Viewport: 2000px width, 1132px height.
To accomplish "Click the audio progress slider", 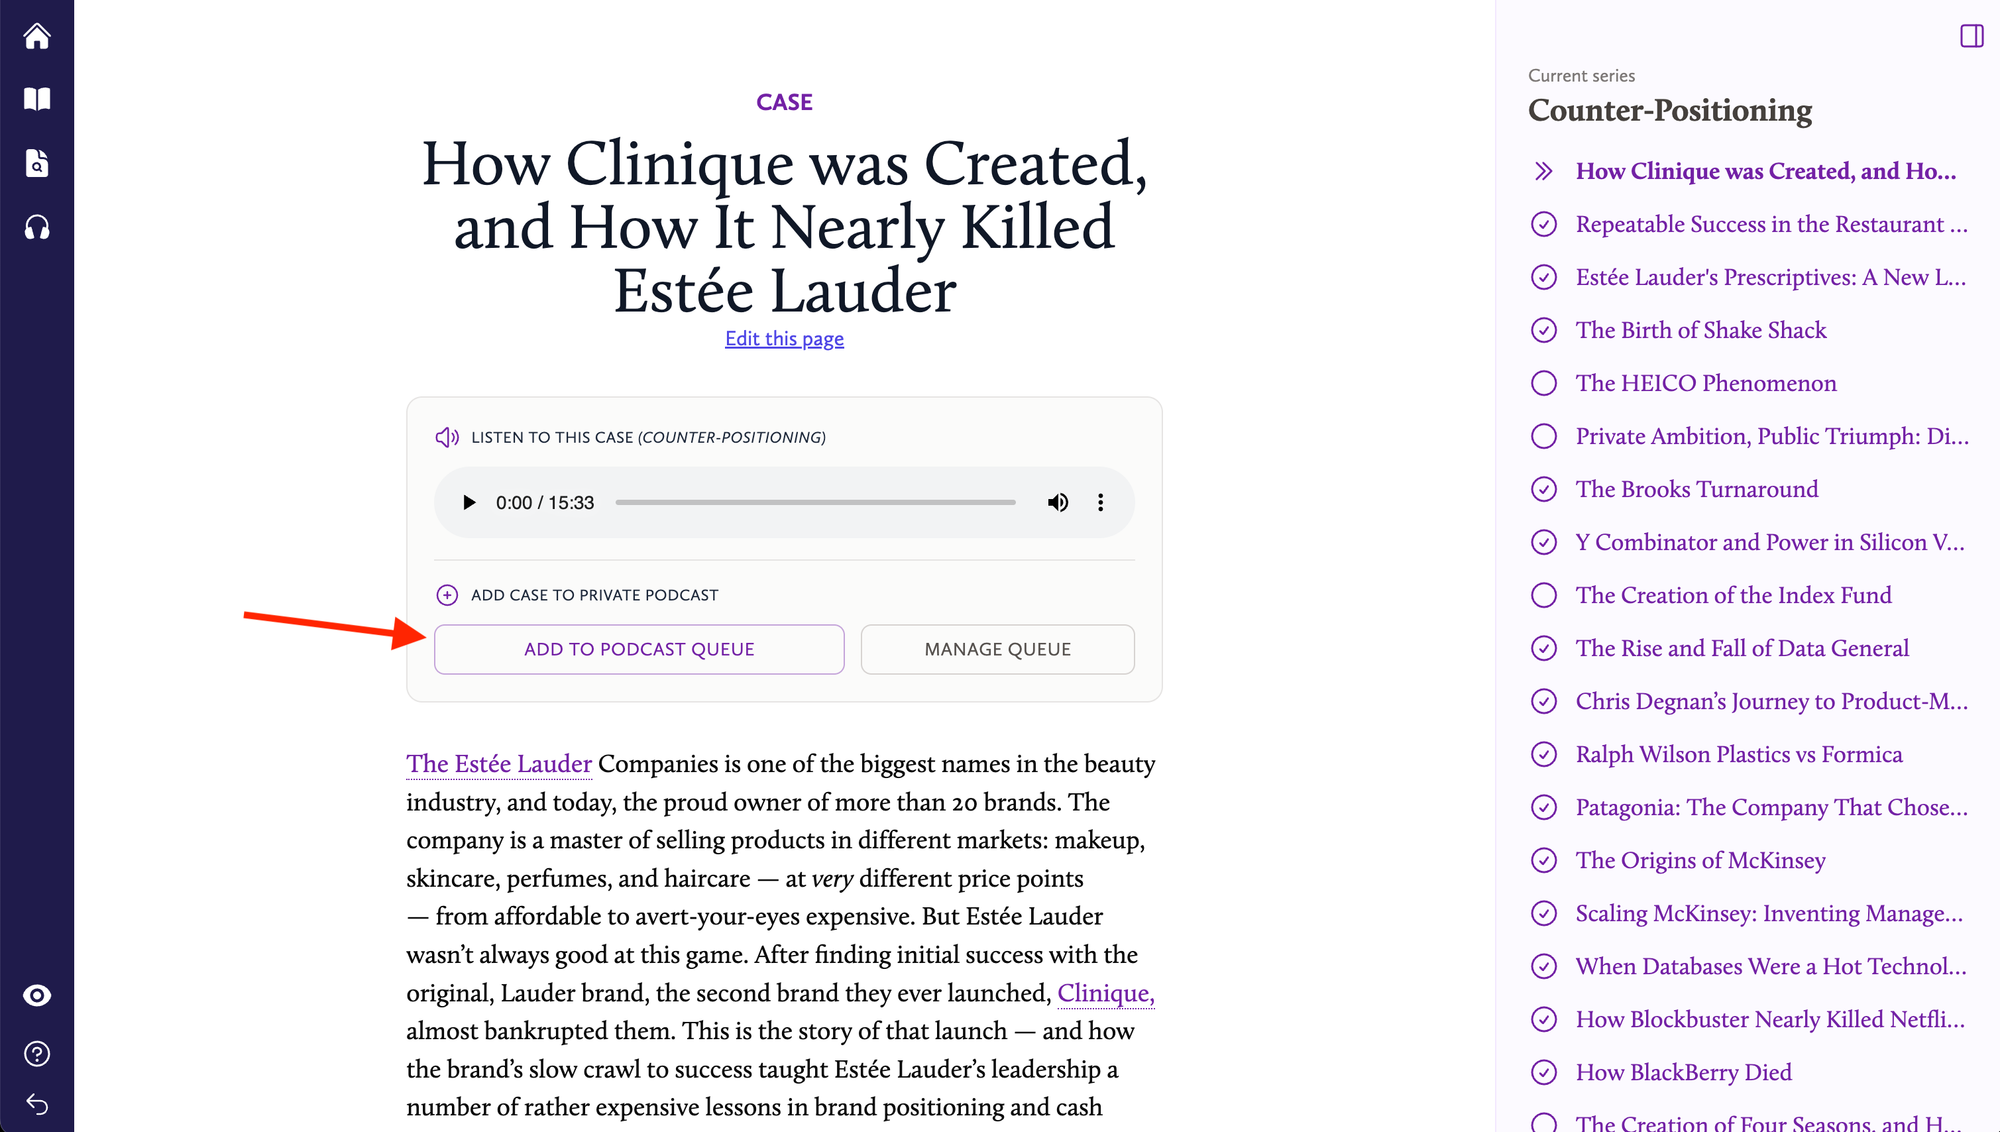I will [815, 502].
